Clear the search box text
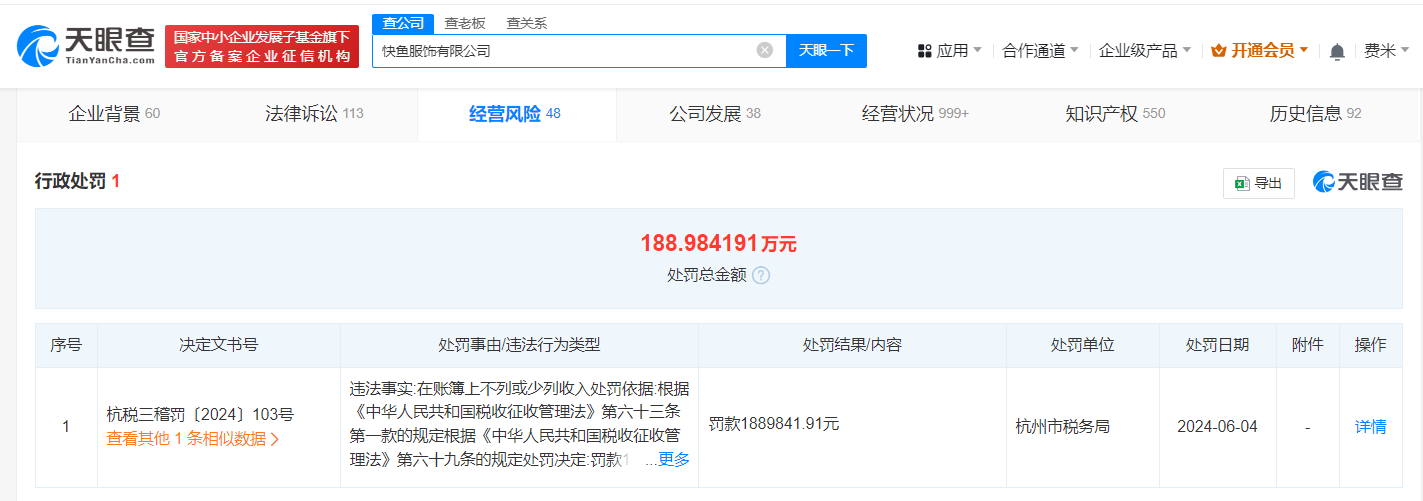1423x501 pixels. (765, 50)
